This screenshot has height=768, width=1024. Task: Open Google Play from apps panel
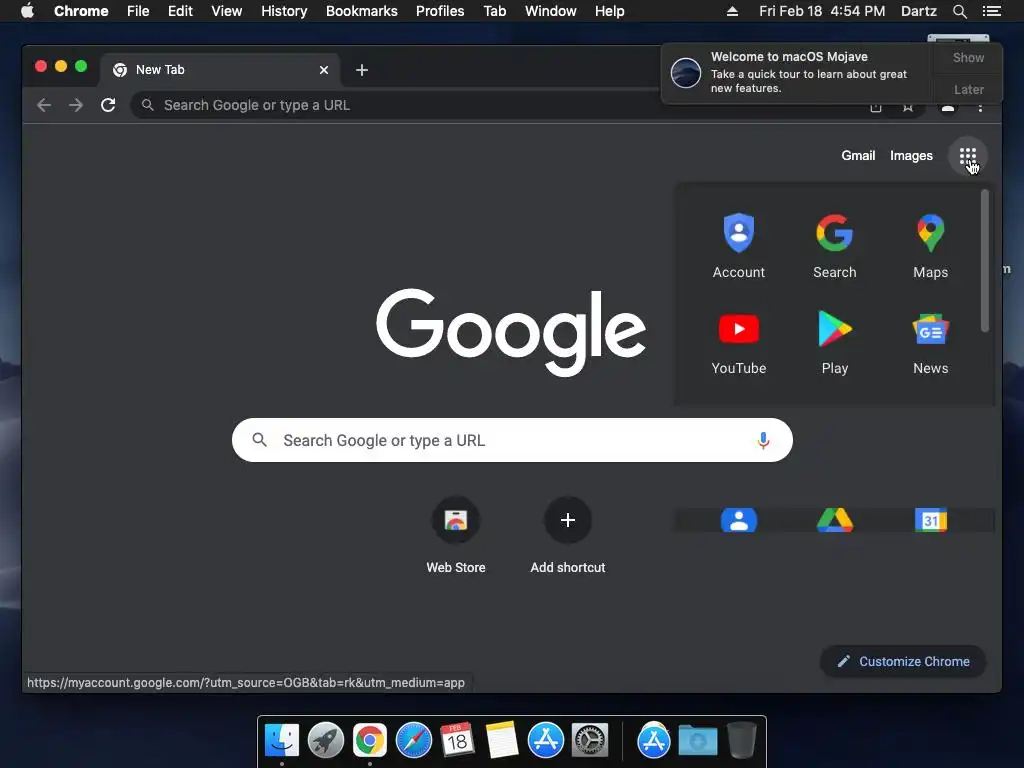(x=835, y=342)
